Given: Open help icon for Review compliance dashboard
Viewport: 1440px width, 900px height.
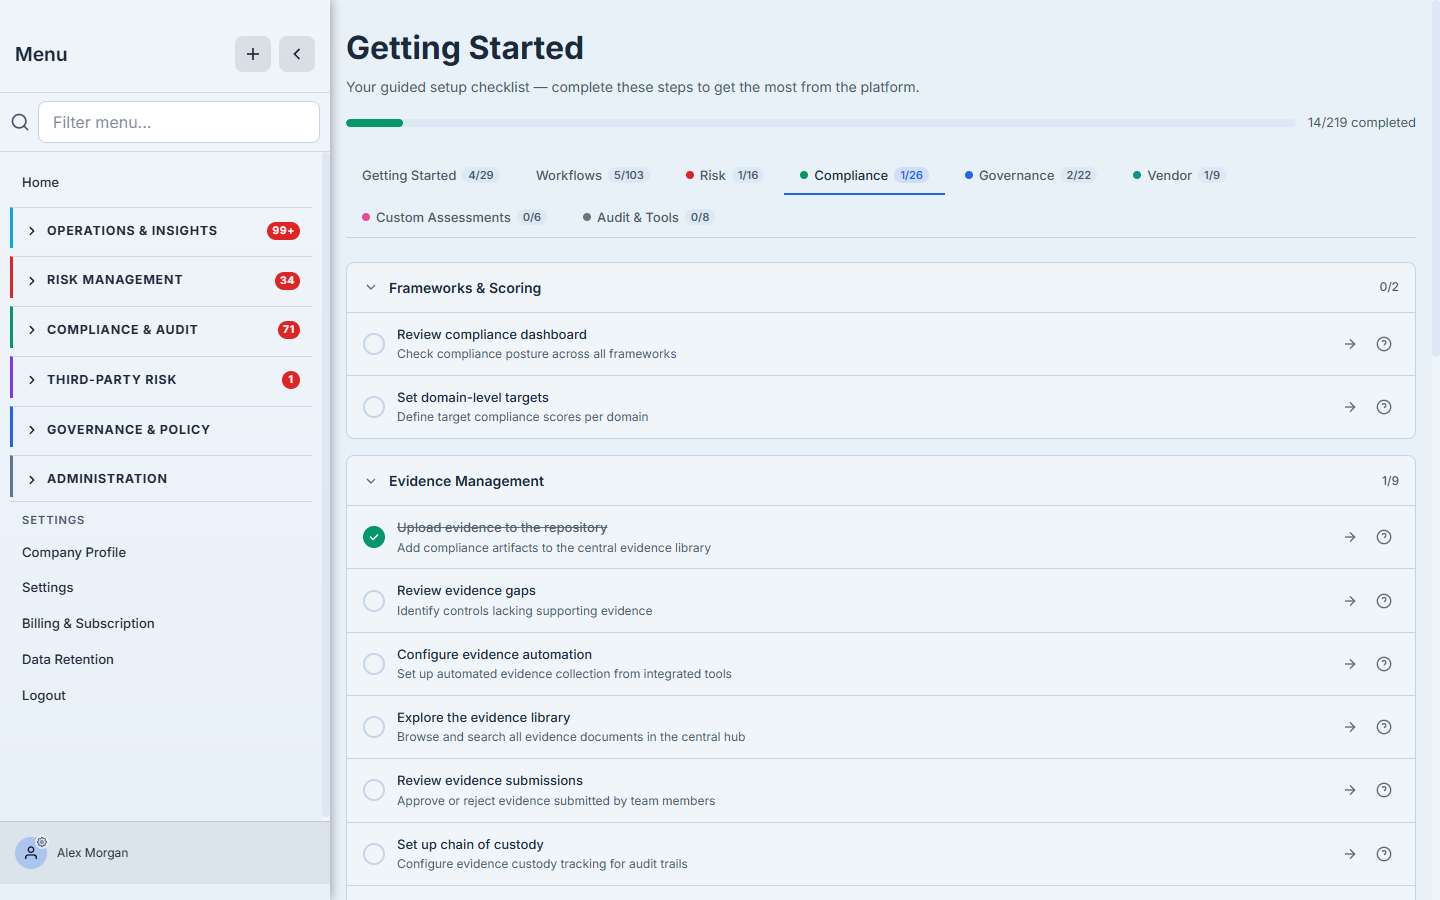Looking at the screenshot, I should [x=1384, y=344].
